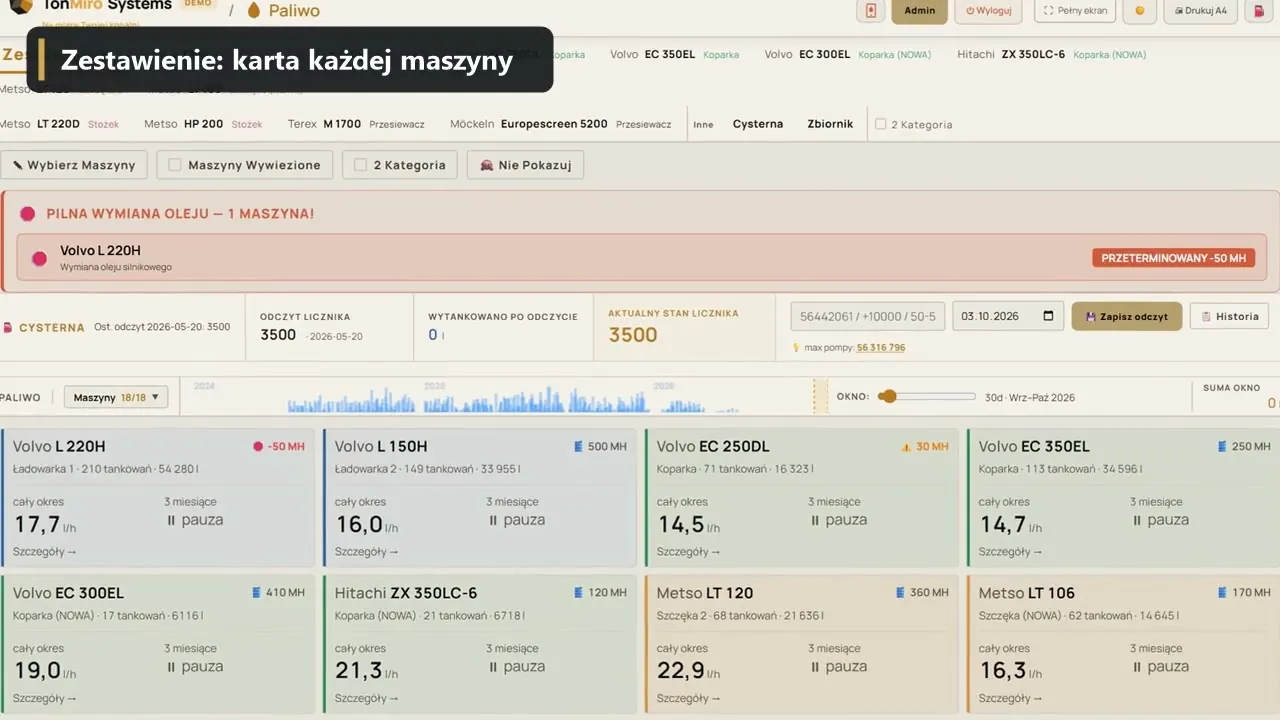
Task: Click the oil icon on Volvo L 150H card
Action: tap(578, 446)
